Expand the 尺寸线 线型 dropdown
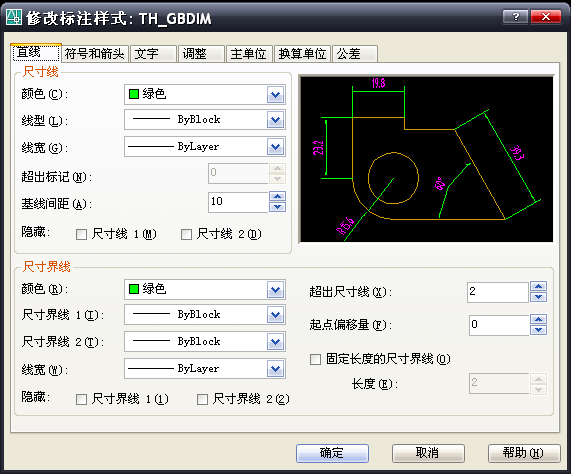The width and height of the screenshot is (571, 474). point(276,120)
